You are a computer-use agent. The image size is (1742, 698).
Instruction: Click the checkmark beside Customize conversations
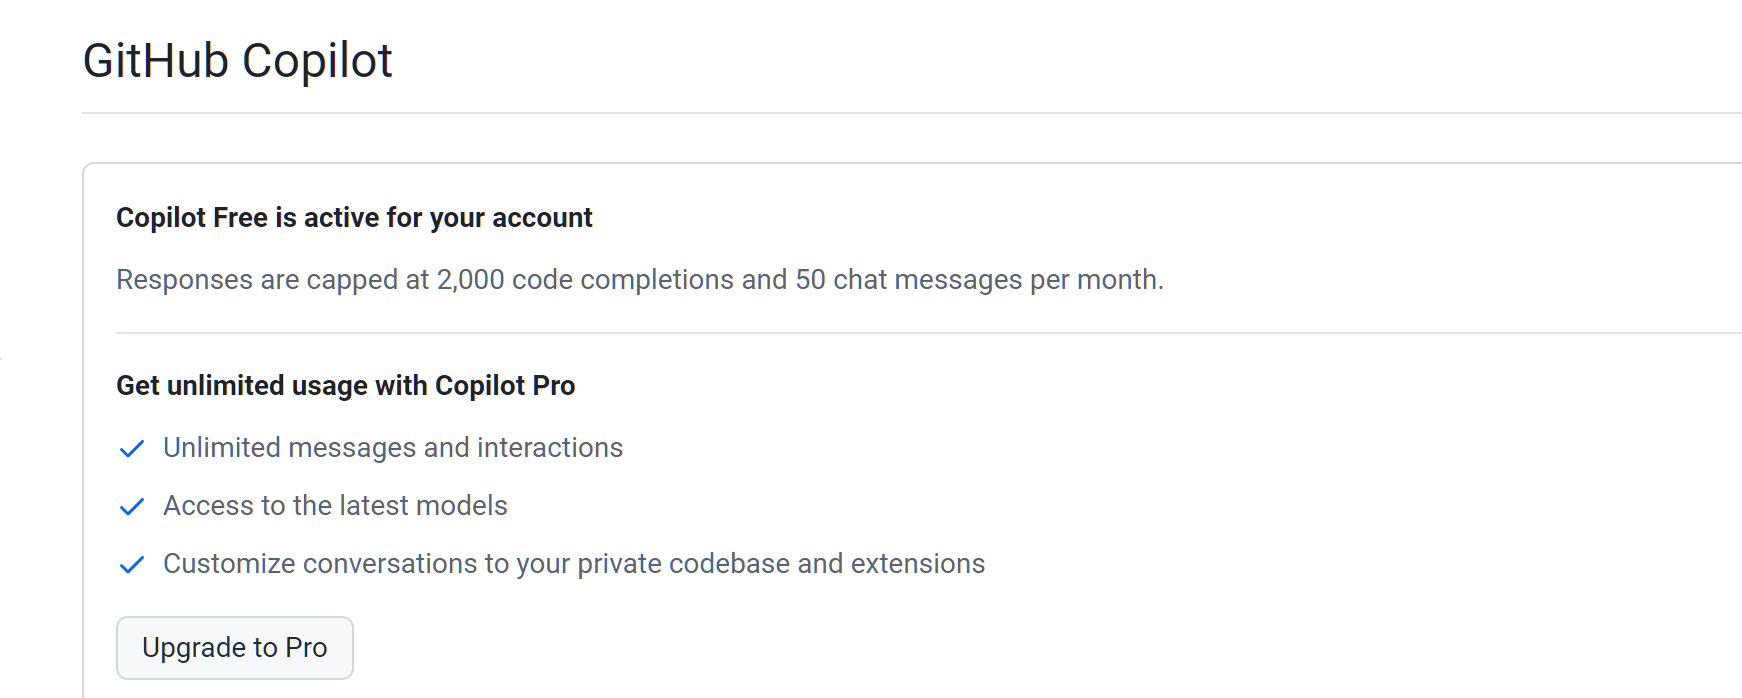click(x=132, y=565)
